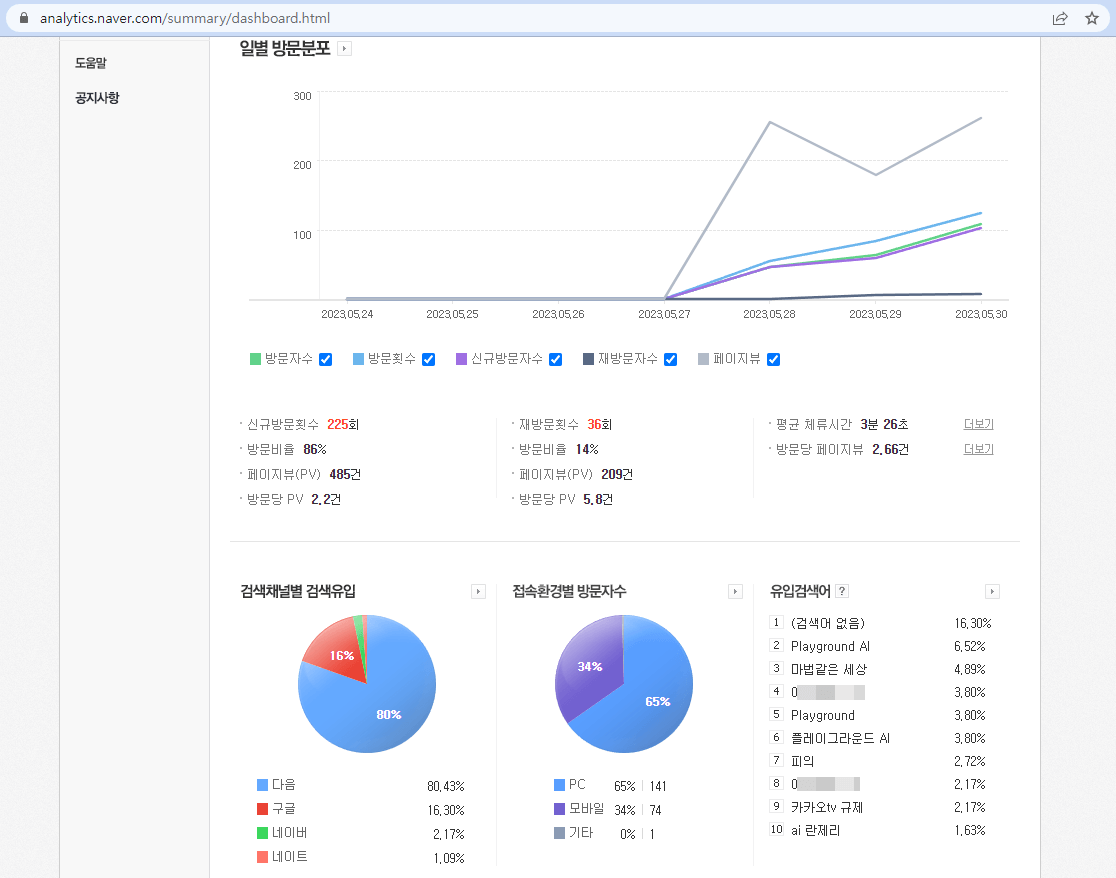Click the share icon in the browser toolbar
The image size is (1116, 878).
pyautogui.click(x=1060, y=18)
